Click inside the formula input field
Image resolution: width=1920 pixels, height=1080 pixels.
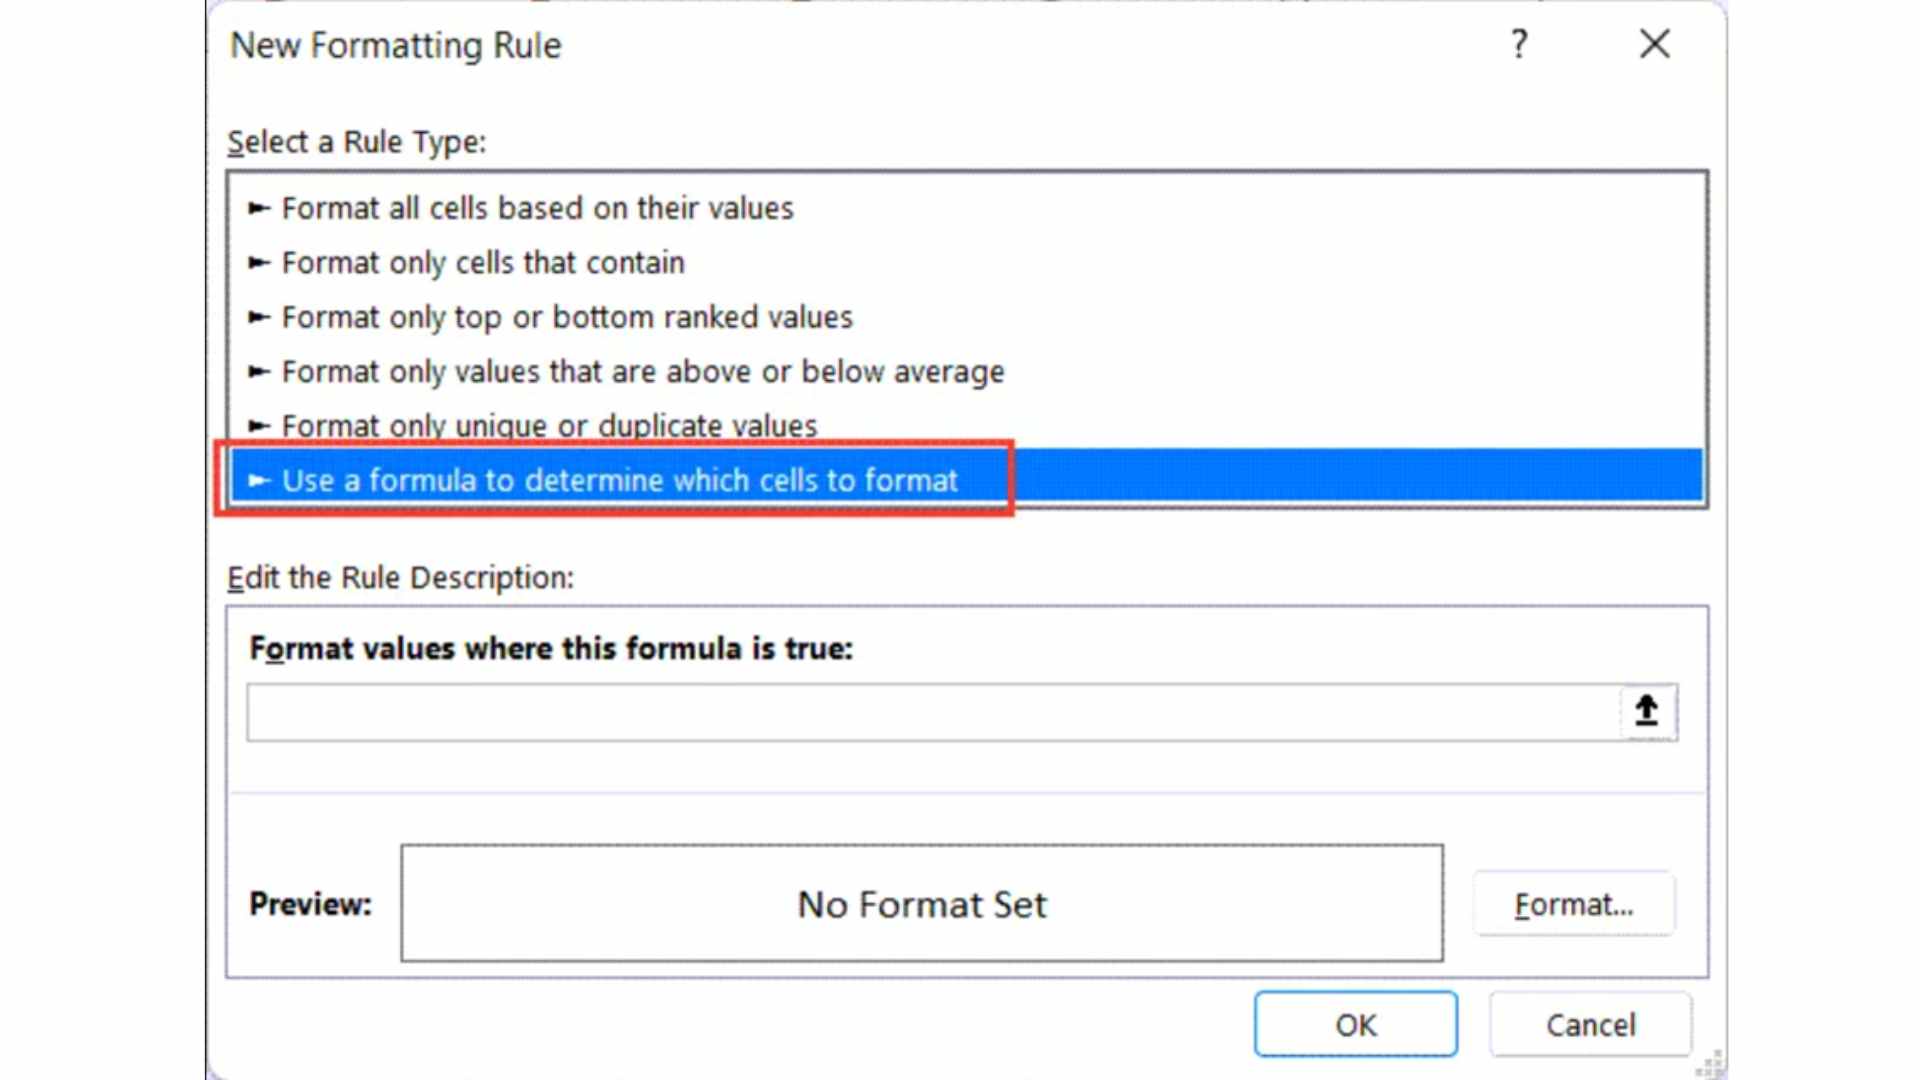coord(900,711)
